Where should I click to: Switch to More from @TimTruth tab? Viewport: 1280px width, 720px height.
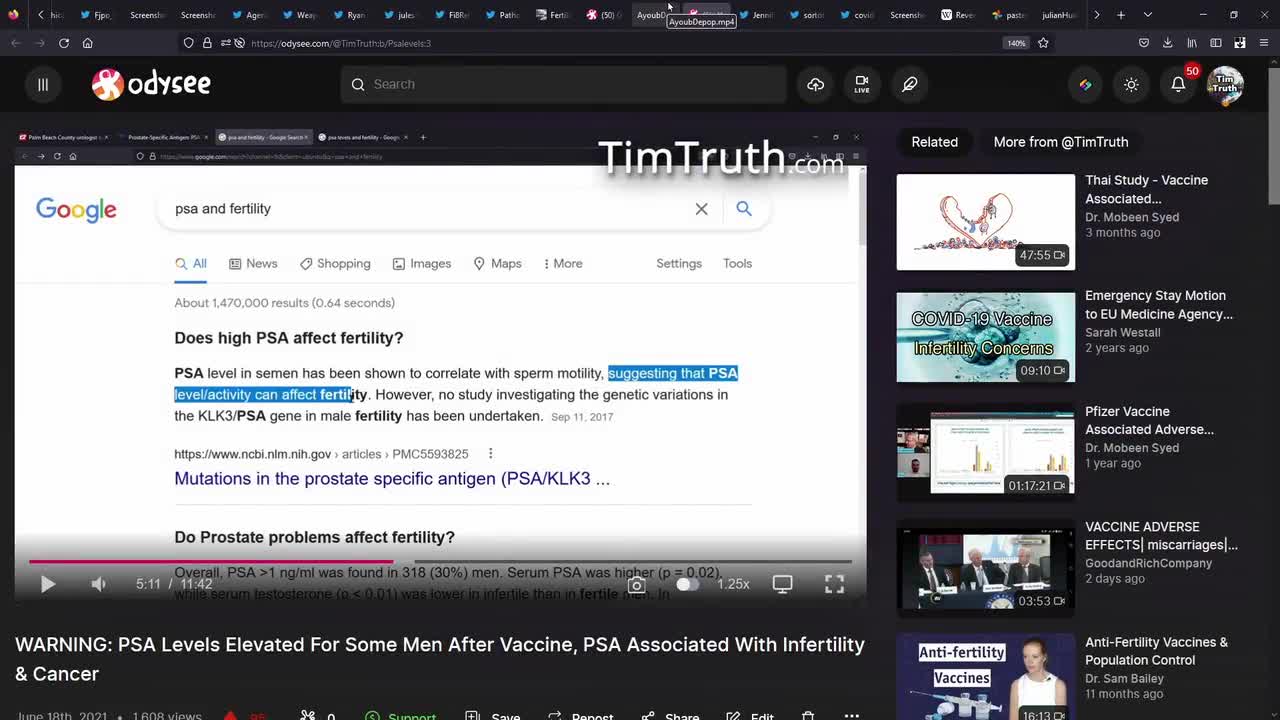[x=1060, y=142]
